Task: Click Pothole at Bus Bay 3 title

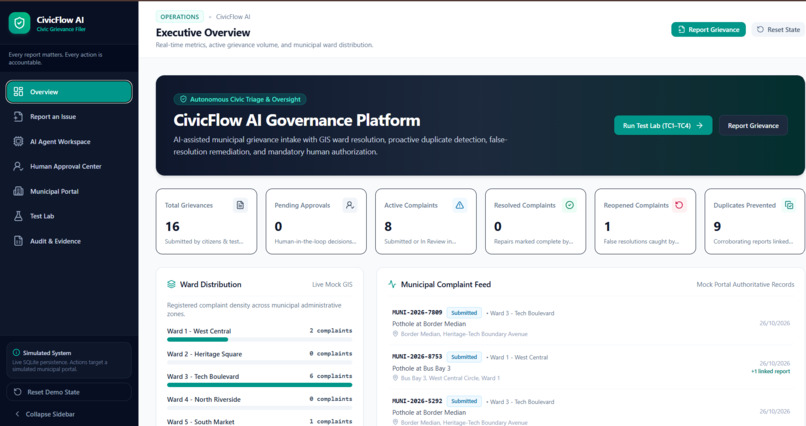Action: pyautogui.click(x=421, y=368)
